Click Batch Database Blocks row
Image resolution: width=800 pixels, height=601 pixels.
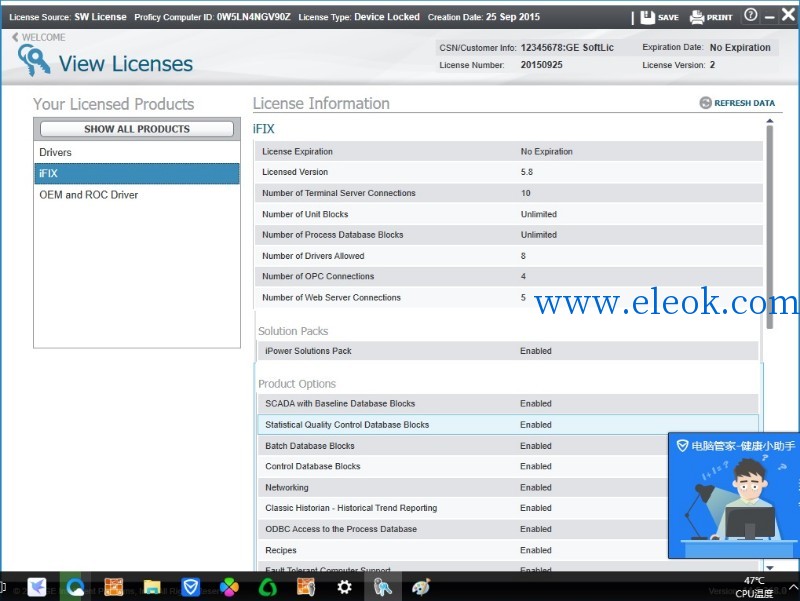(x=463, y=446)
